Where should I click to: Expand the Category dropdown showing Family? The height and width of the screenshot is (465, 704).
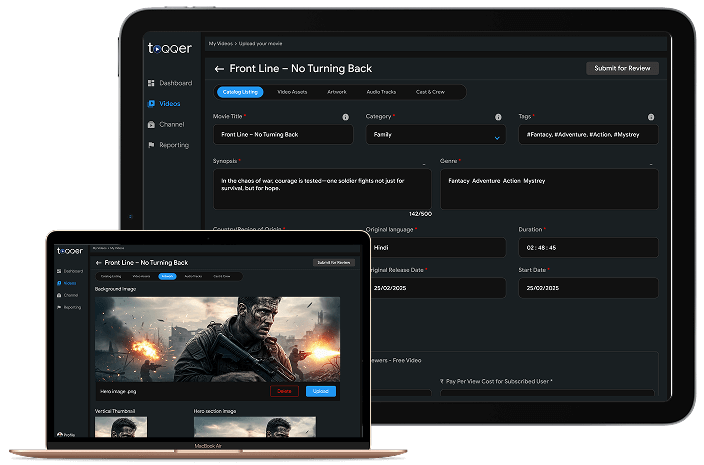435,134
